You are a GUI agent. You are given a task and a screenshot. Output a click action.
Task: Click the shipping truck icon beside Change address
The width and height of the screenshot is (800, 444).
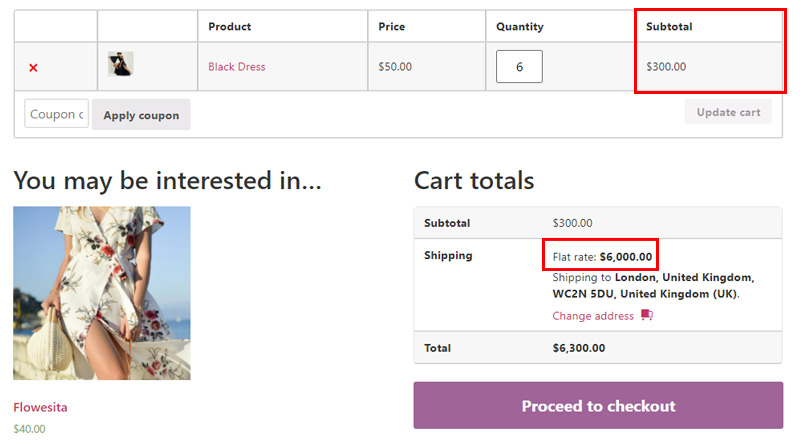pyautogui.click(x=647, y=315)
